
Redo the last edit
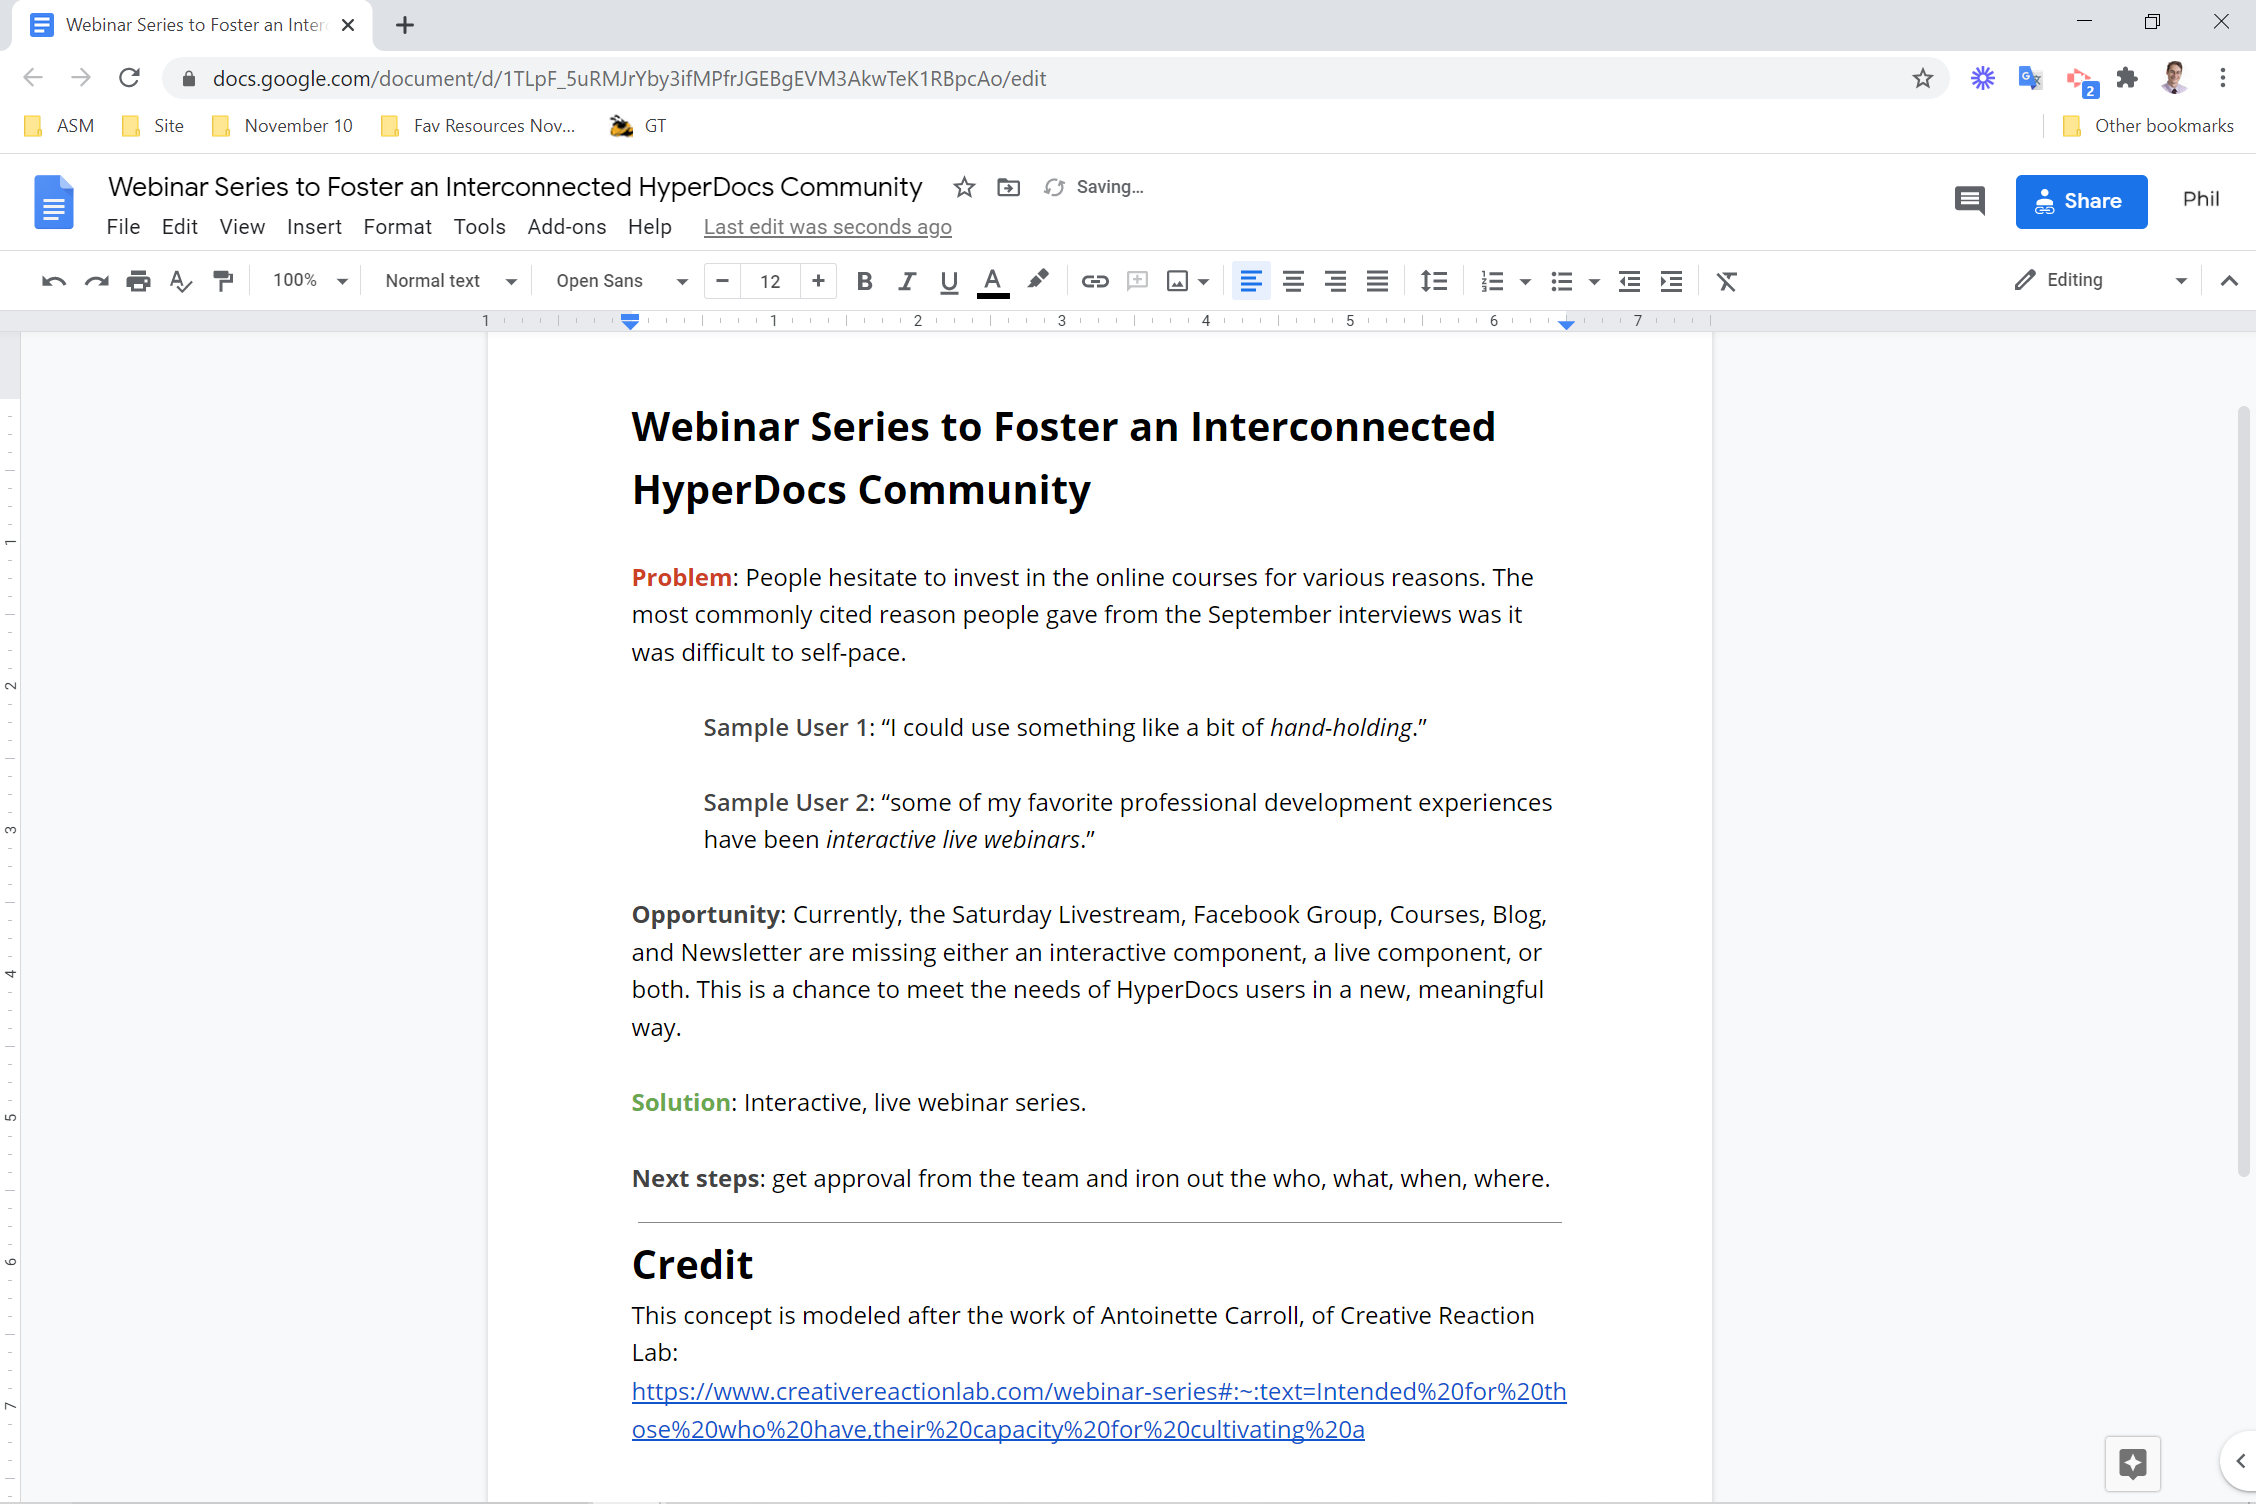point(96,281)
